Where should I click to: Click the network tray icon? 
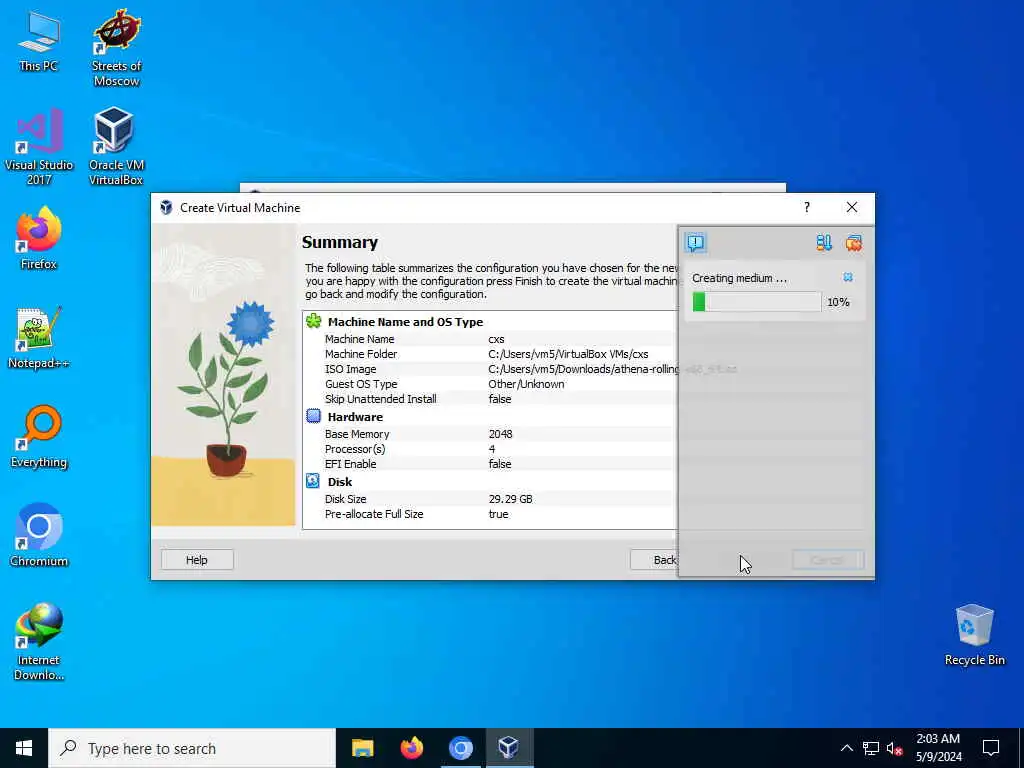point(871,748)
